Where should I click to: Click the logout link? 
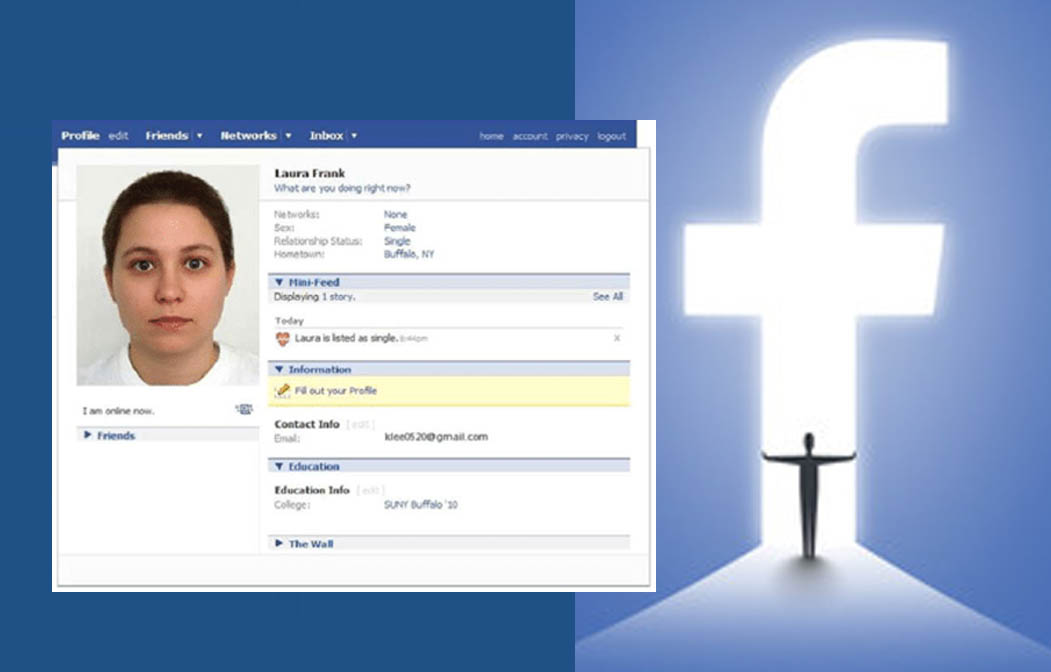pos(611,136)
